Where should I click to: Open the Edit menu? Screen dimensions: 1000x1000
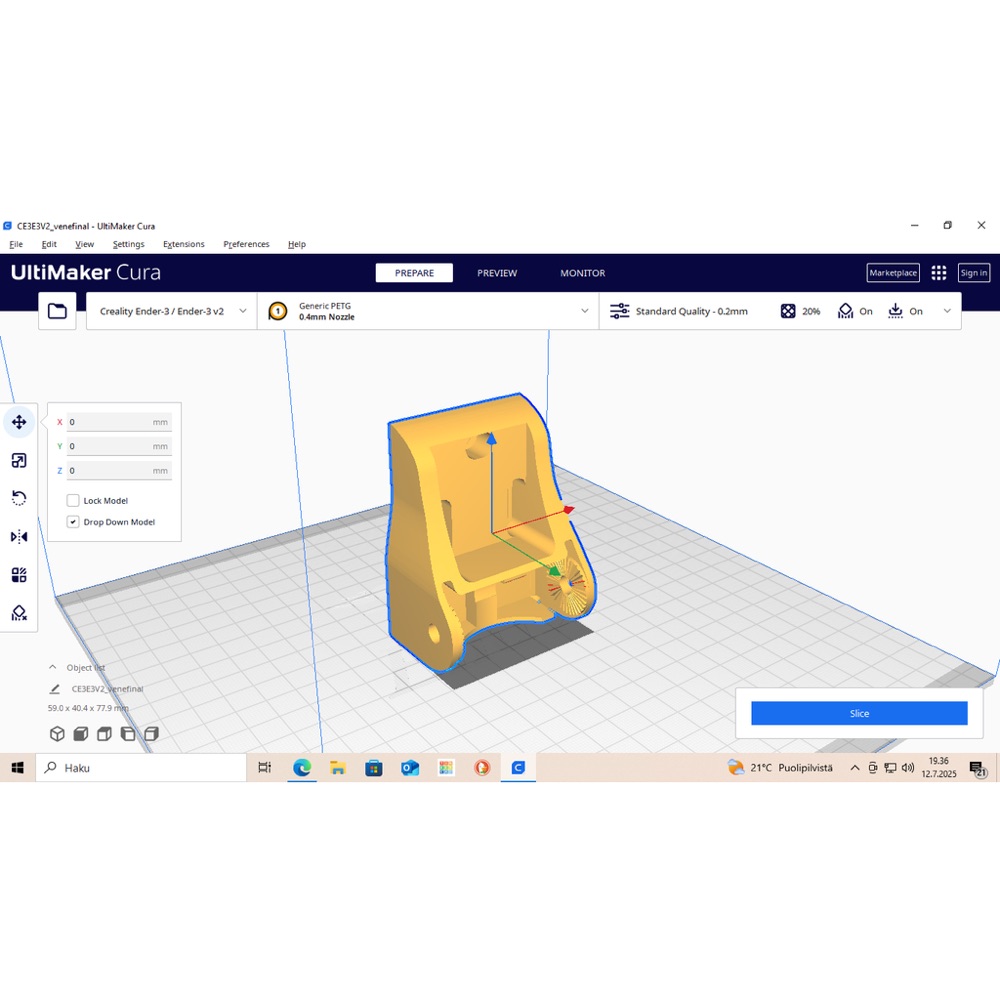pyautogui.click(x=49, y=244)
